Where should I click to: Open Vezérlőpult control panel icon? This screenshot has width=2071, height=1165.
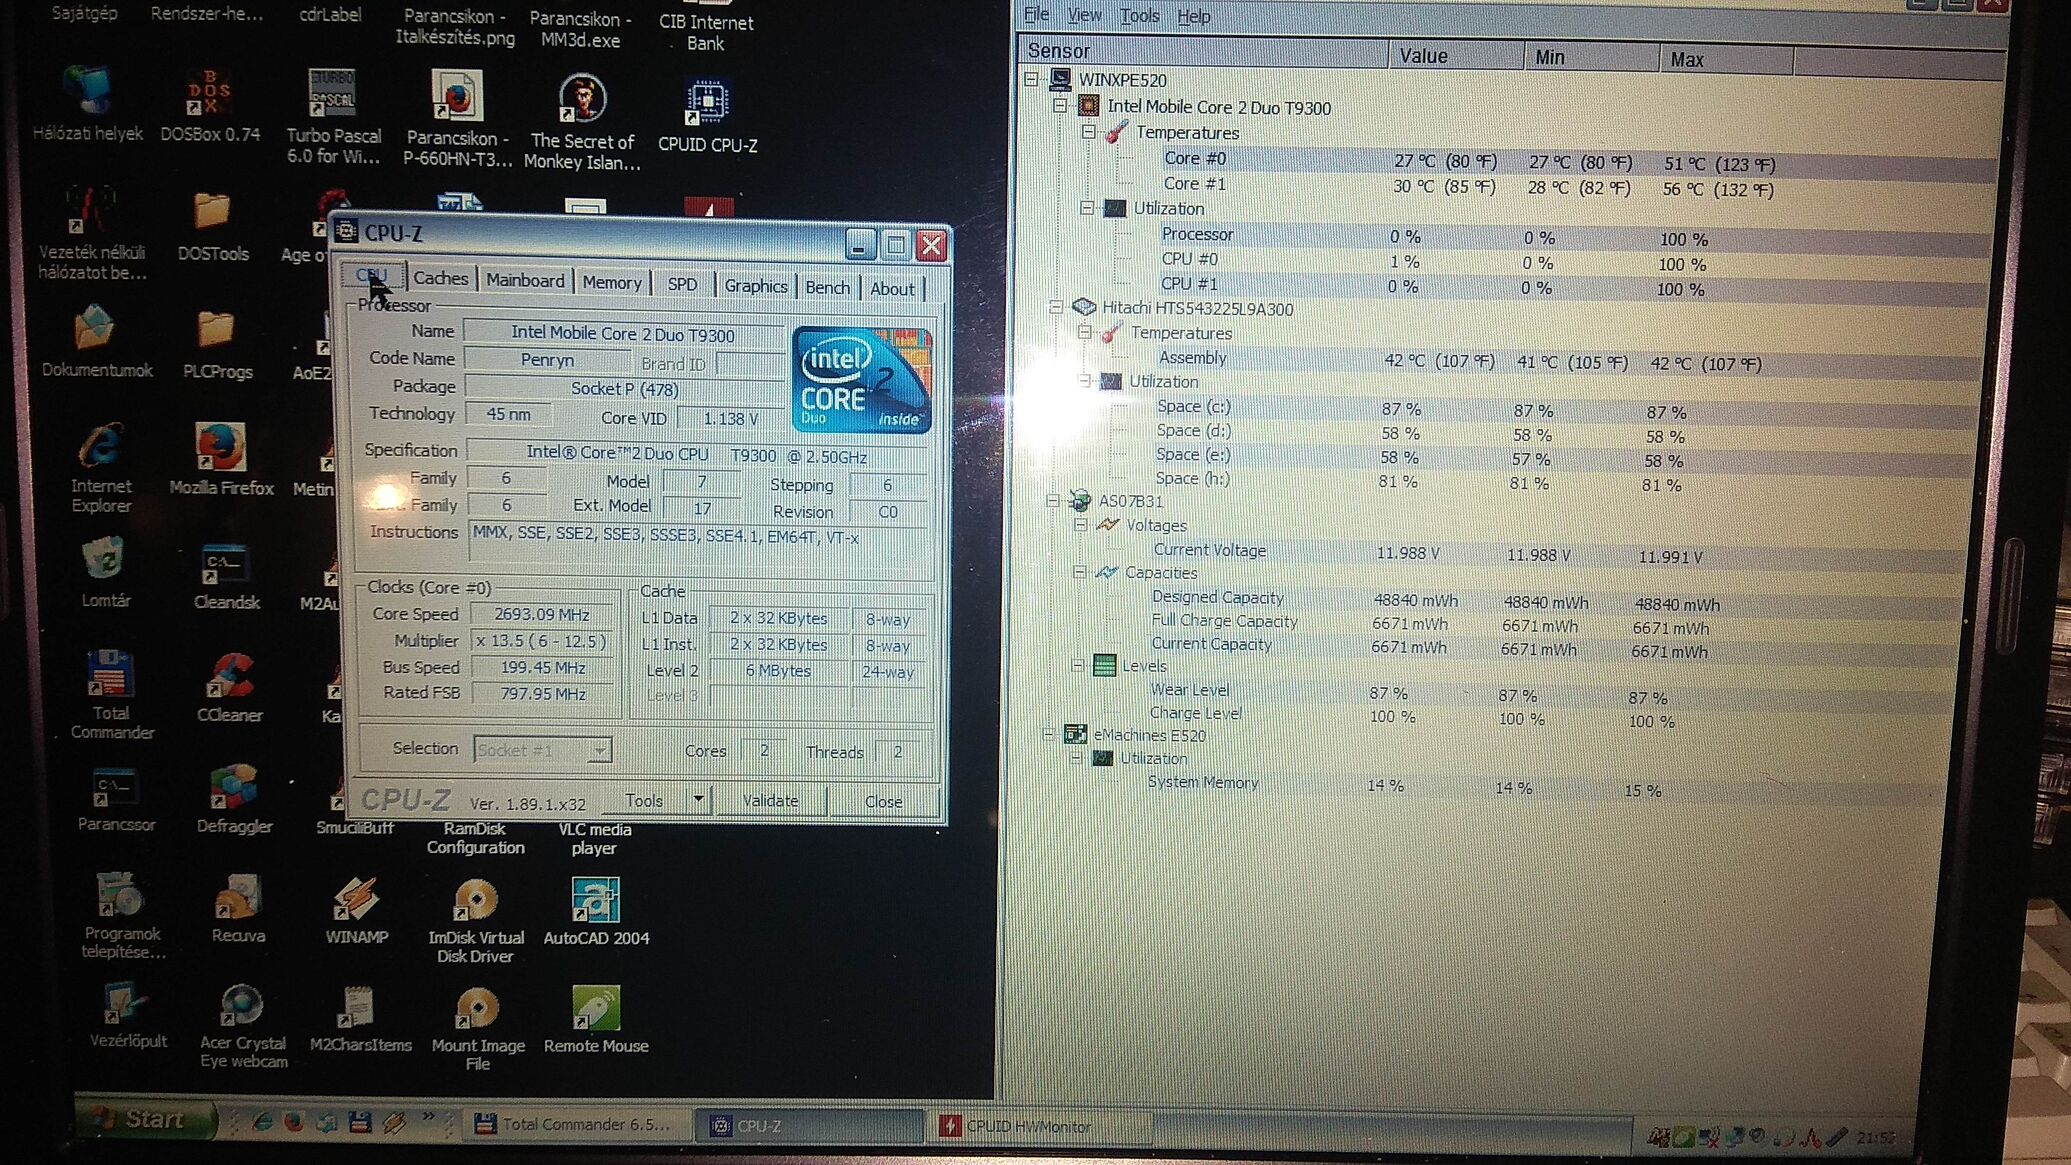[127, 1016]
